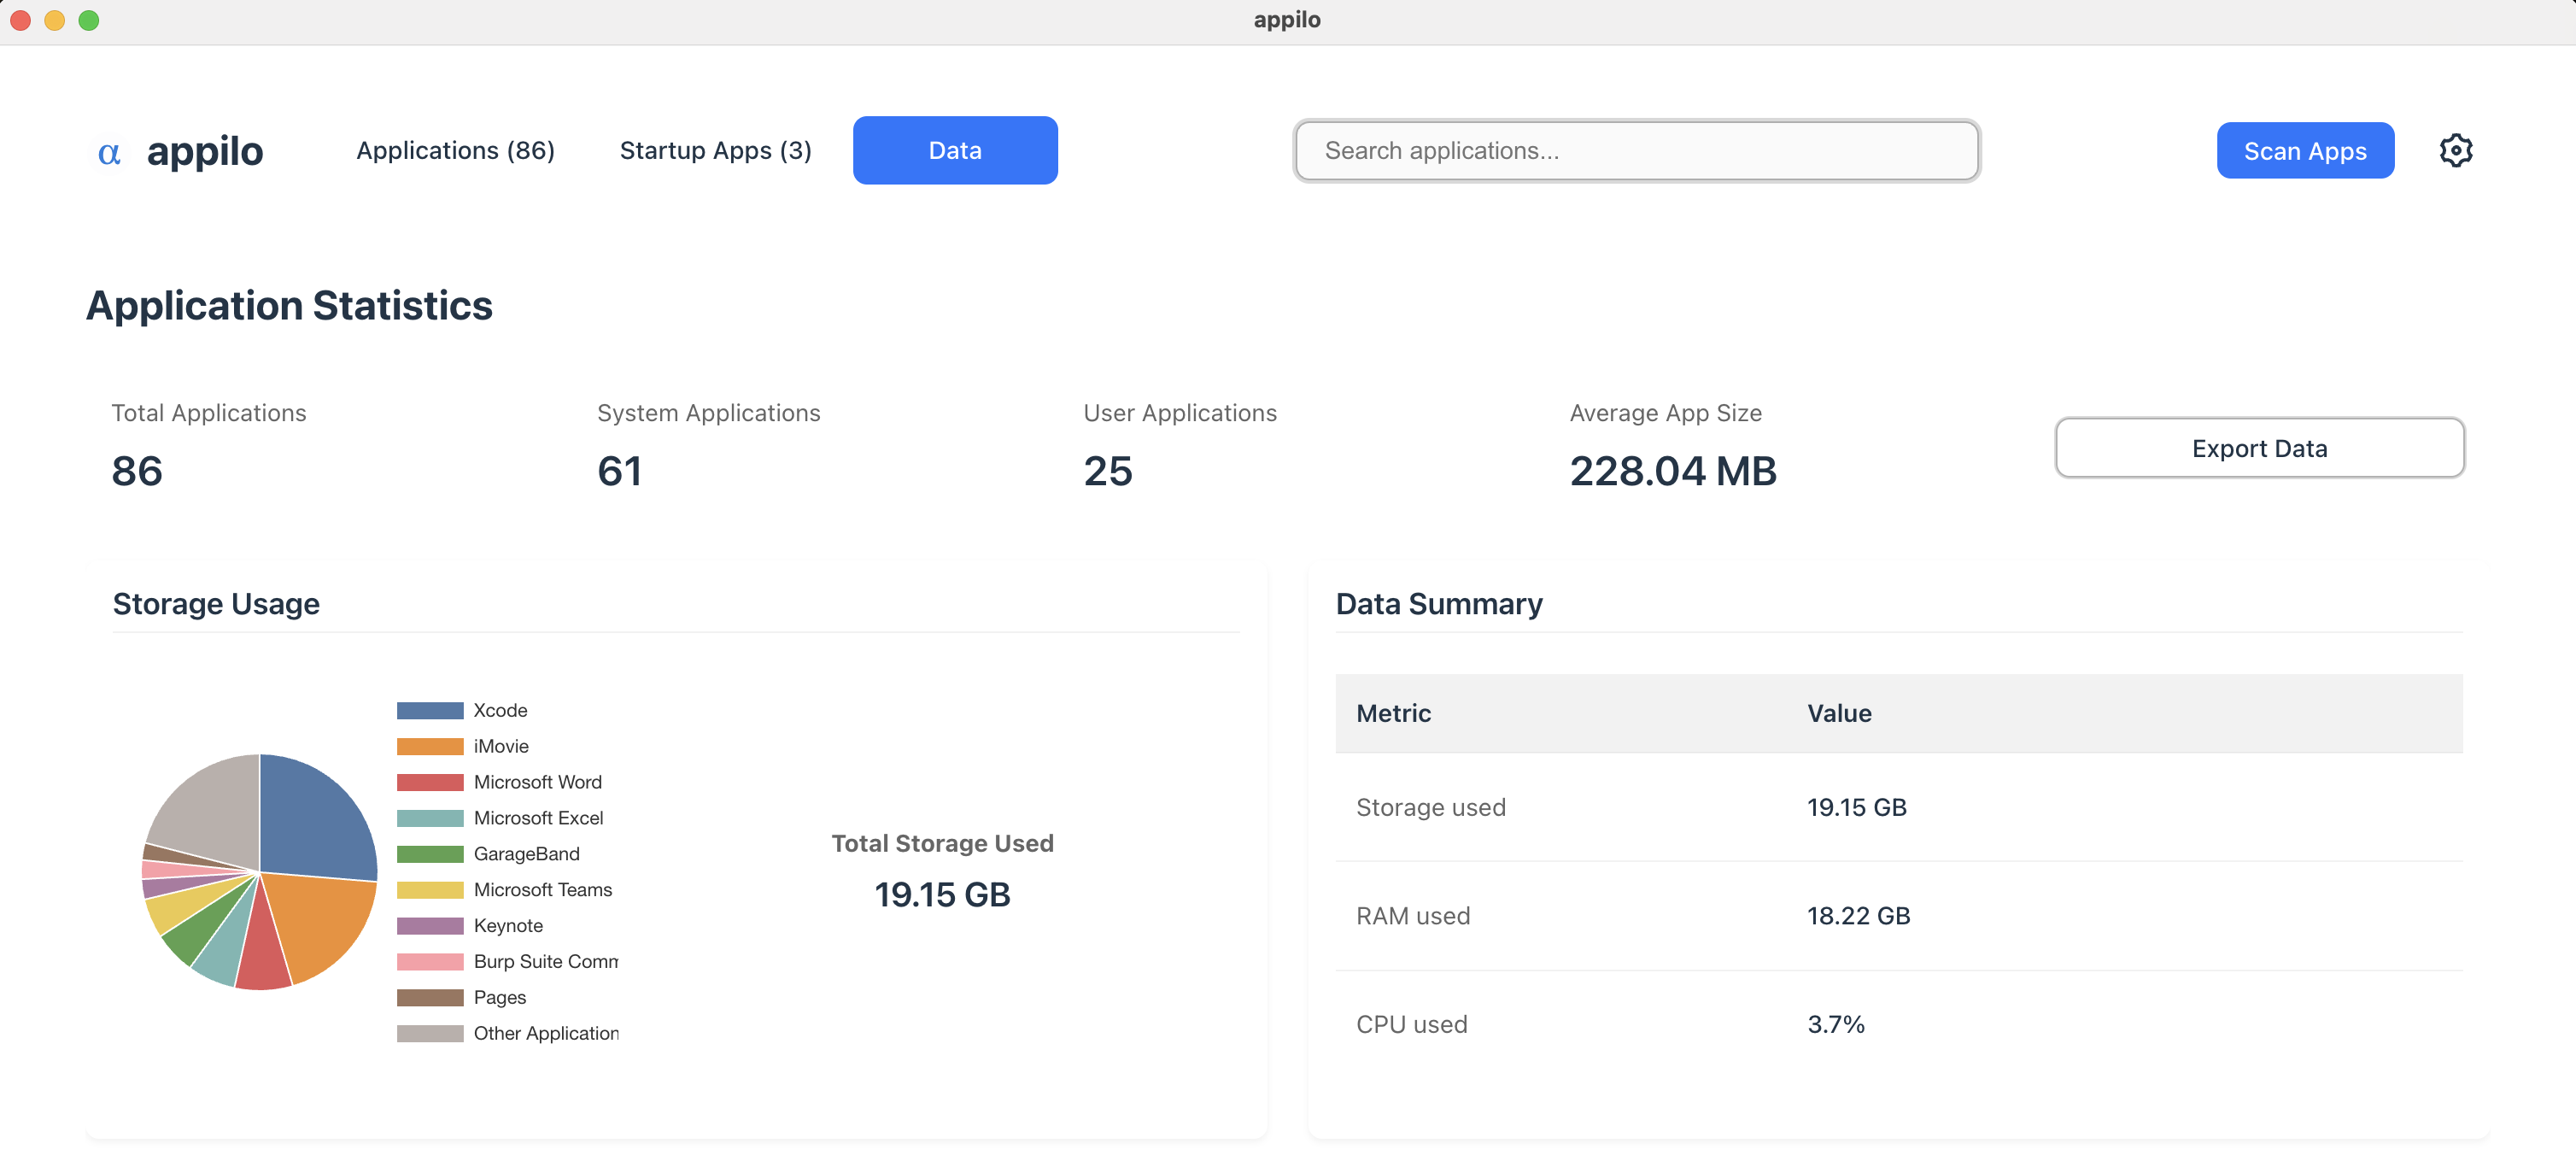This screenshot has height=1167, width=2576.
Task: Click the User Applications value 25
Action: coord(1108,471)
